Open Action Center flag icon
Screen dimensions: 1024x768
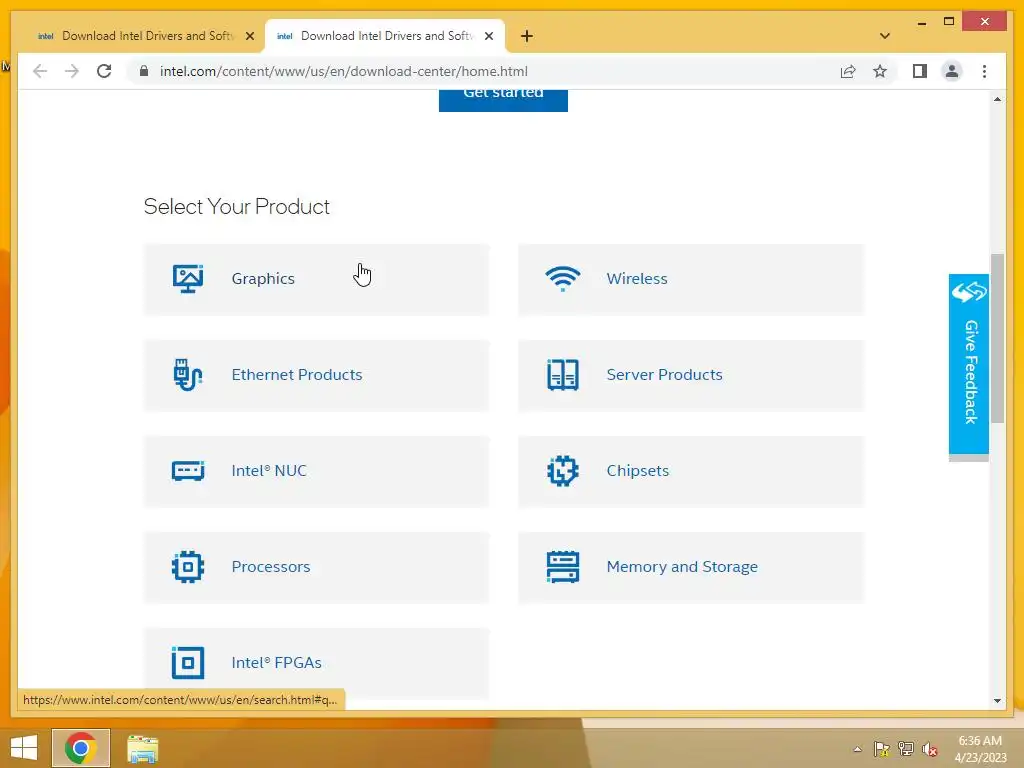click(x=882, y=749)
